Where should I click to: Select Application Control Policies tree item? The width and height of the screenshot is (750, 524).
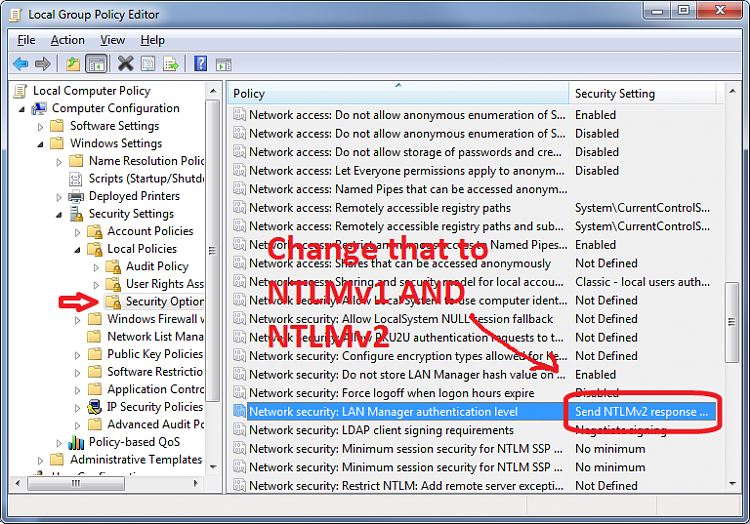click(x=155, y=389)
